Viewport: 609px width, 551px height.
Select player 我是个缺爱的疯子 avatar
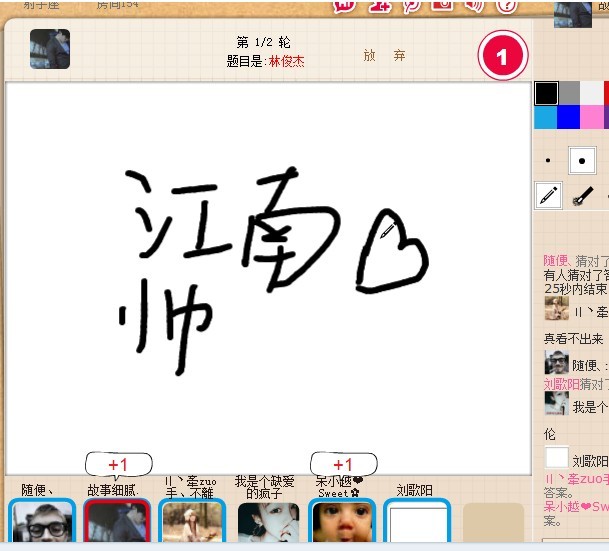(x=268, y=522)
